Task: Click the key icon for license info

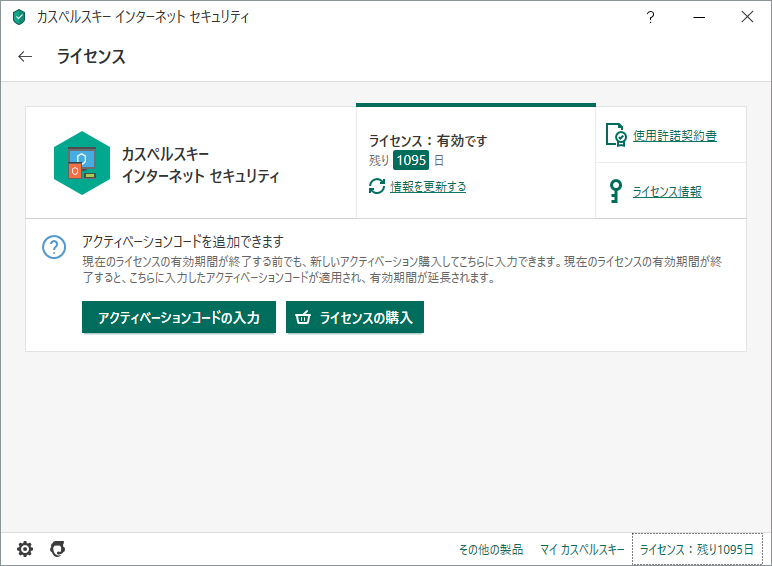Action: tap(616, 191)
